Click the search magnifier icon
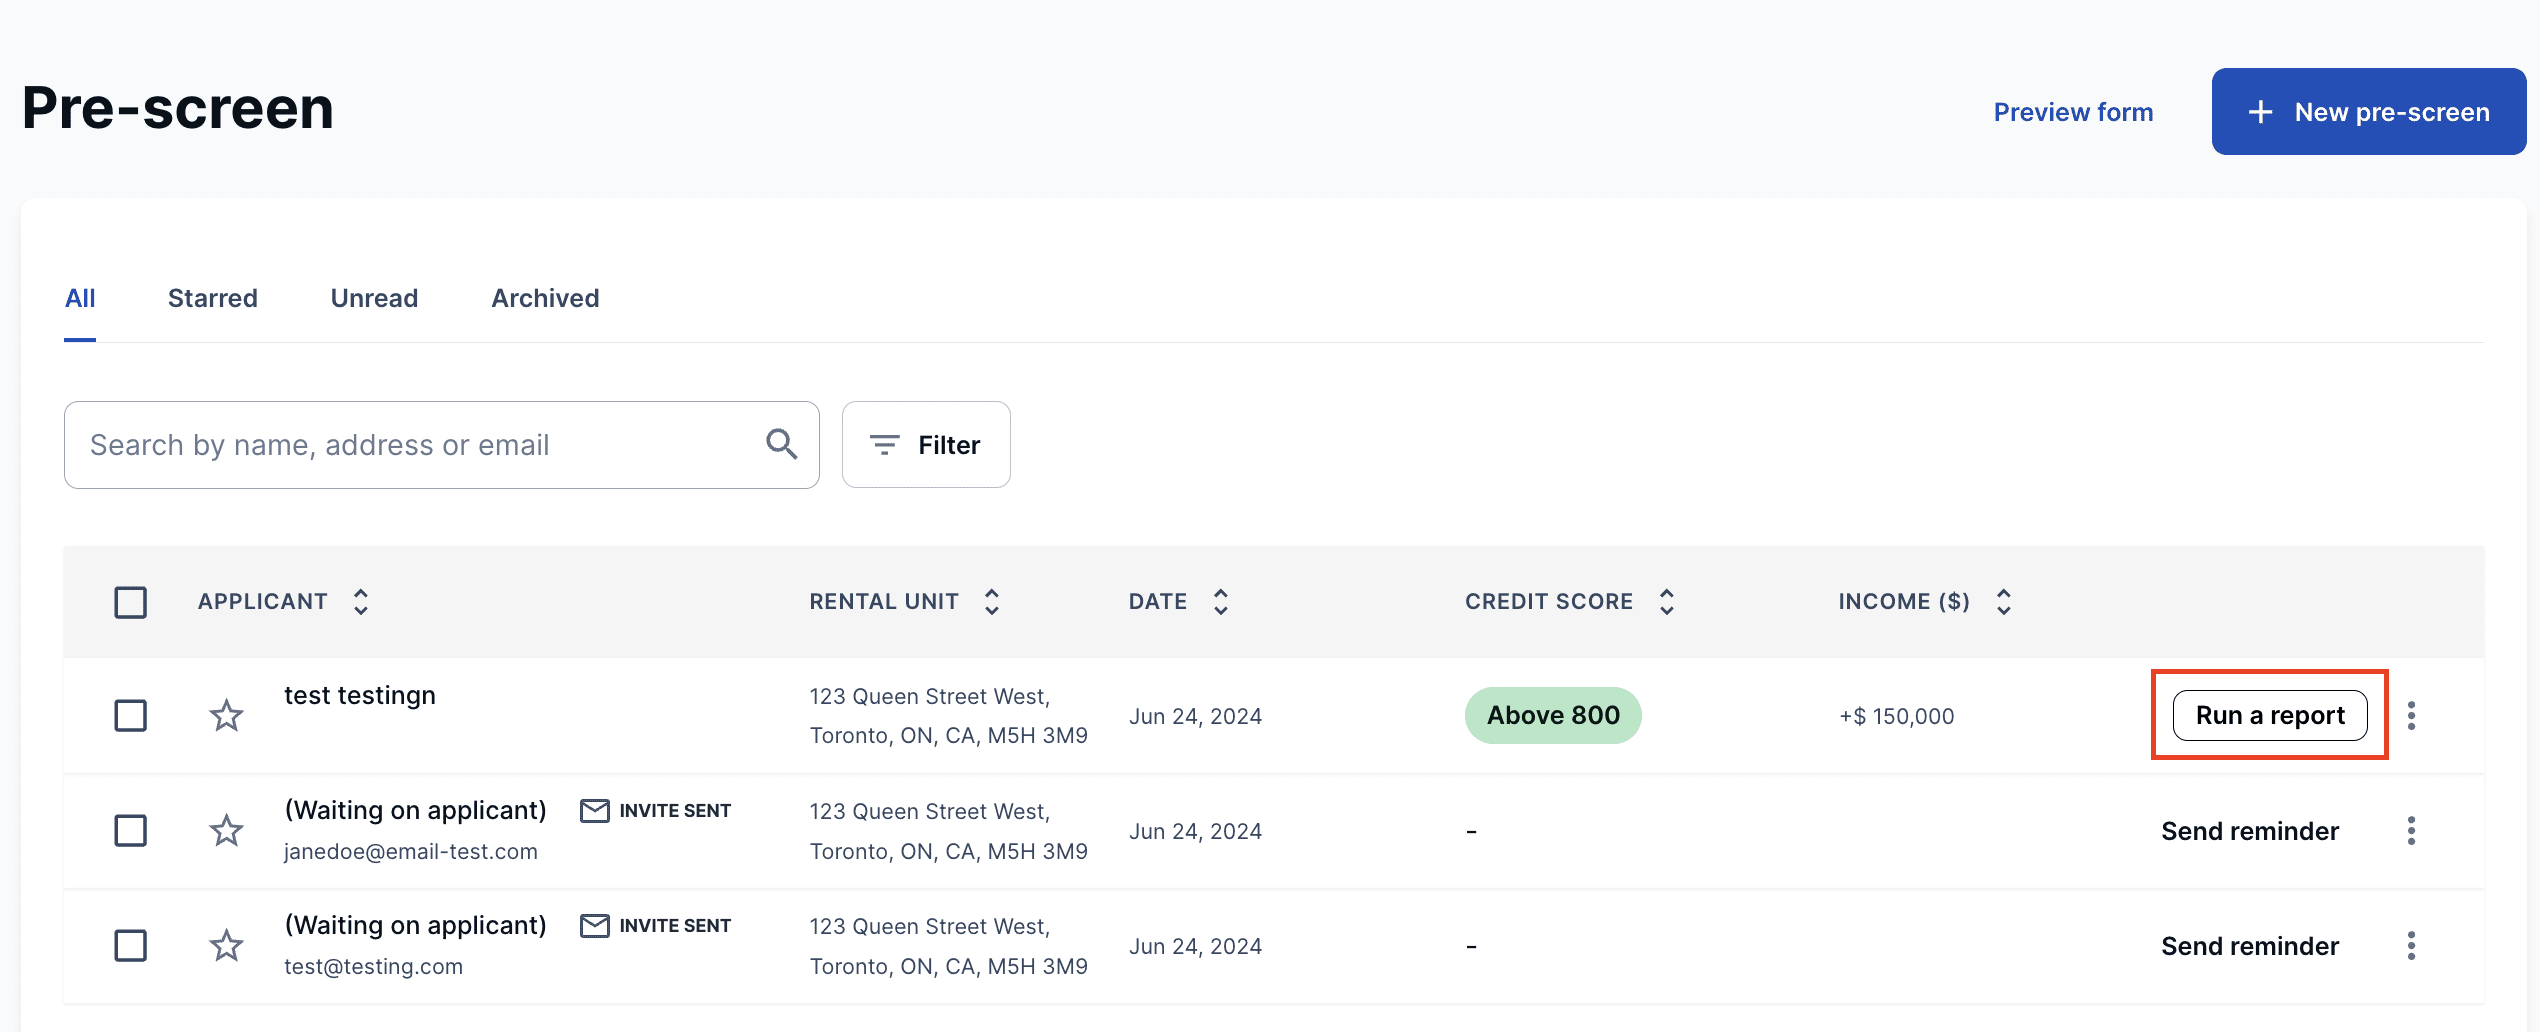 [781, 444]
